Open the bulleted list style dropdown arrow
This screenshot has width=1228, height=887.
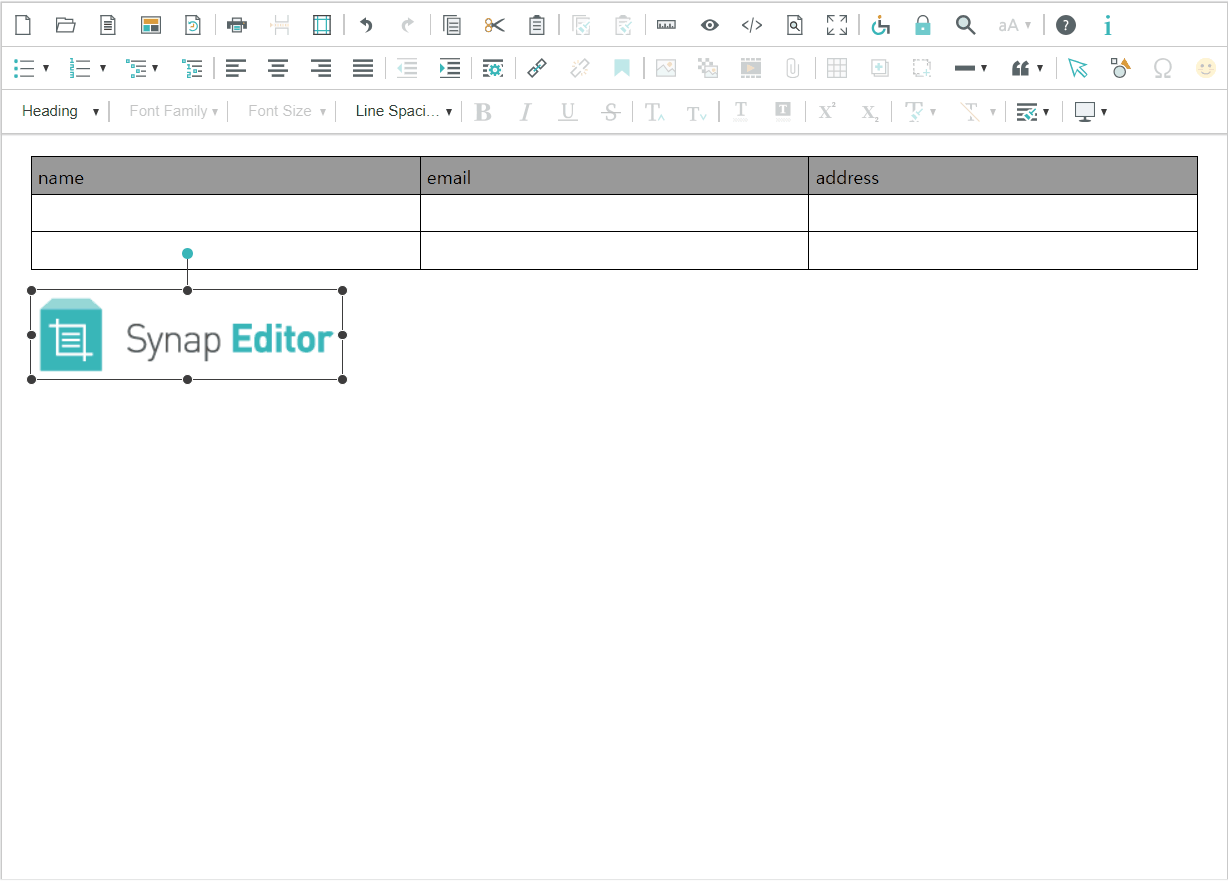click(x=46, y=68)
